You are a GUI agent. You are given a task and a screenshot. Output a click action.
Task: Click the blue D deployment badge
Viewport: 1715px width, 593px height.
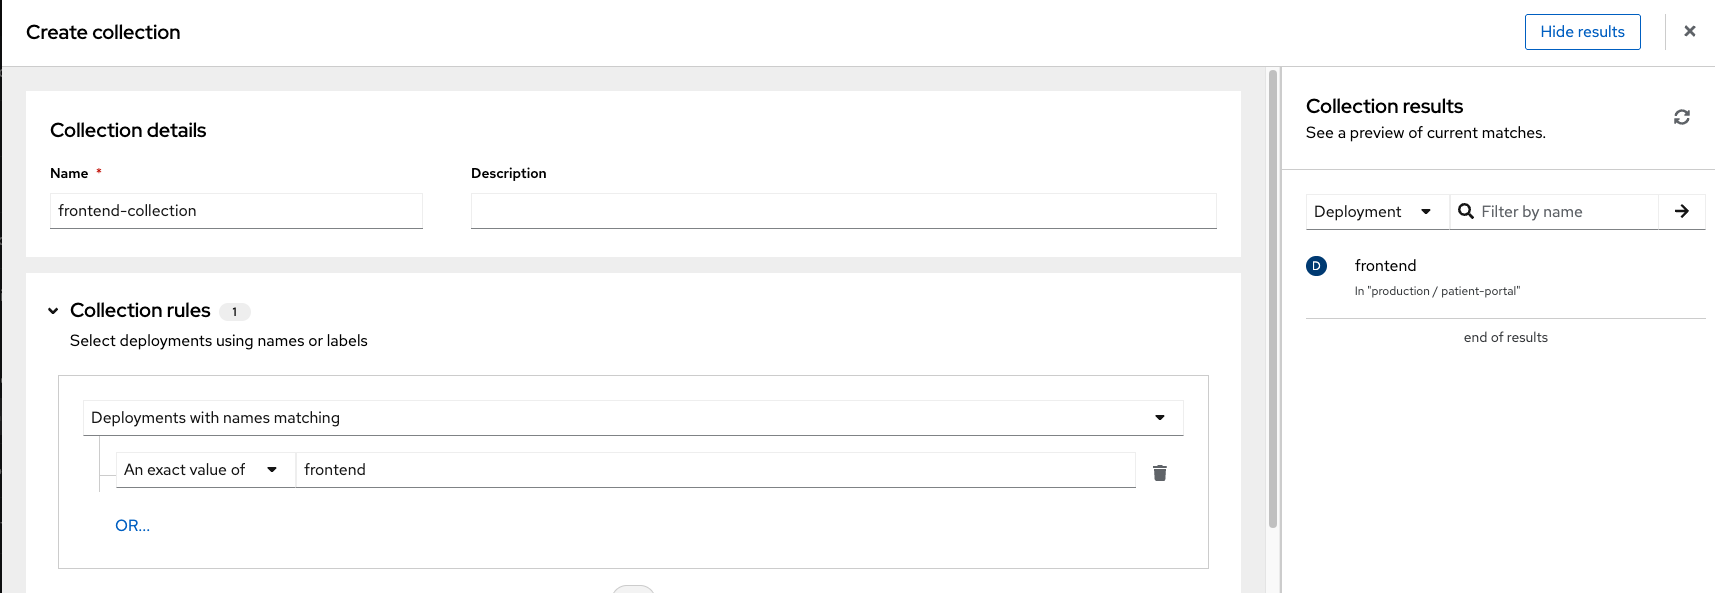1316,266
